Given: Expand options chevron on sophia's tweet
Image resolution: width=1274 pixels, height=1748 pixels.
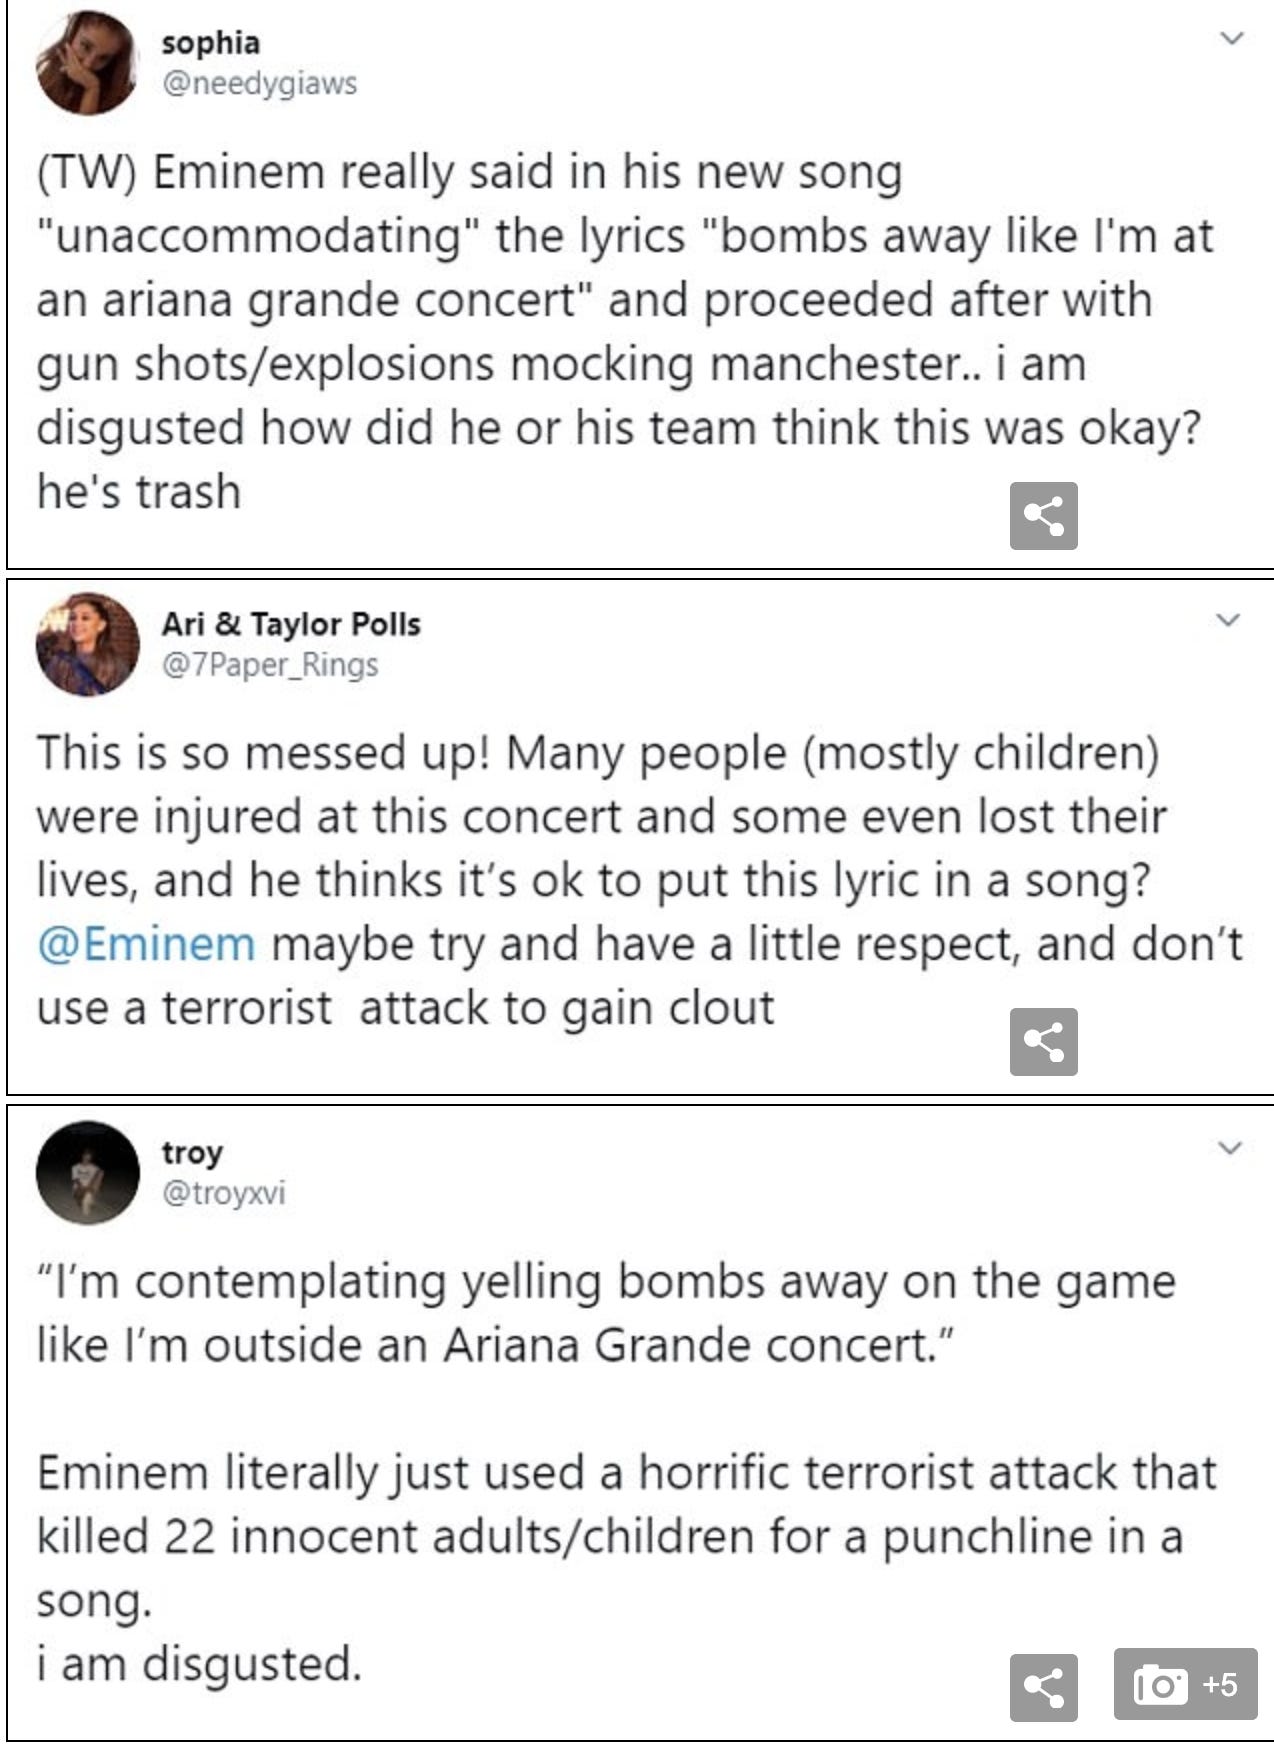Looking at the screenshot, I should coord(1232,38).
